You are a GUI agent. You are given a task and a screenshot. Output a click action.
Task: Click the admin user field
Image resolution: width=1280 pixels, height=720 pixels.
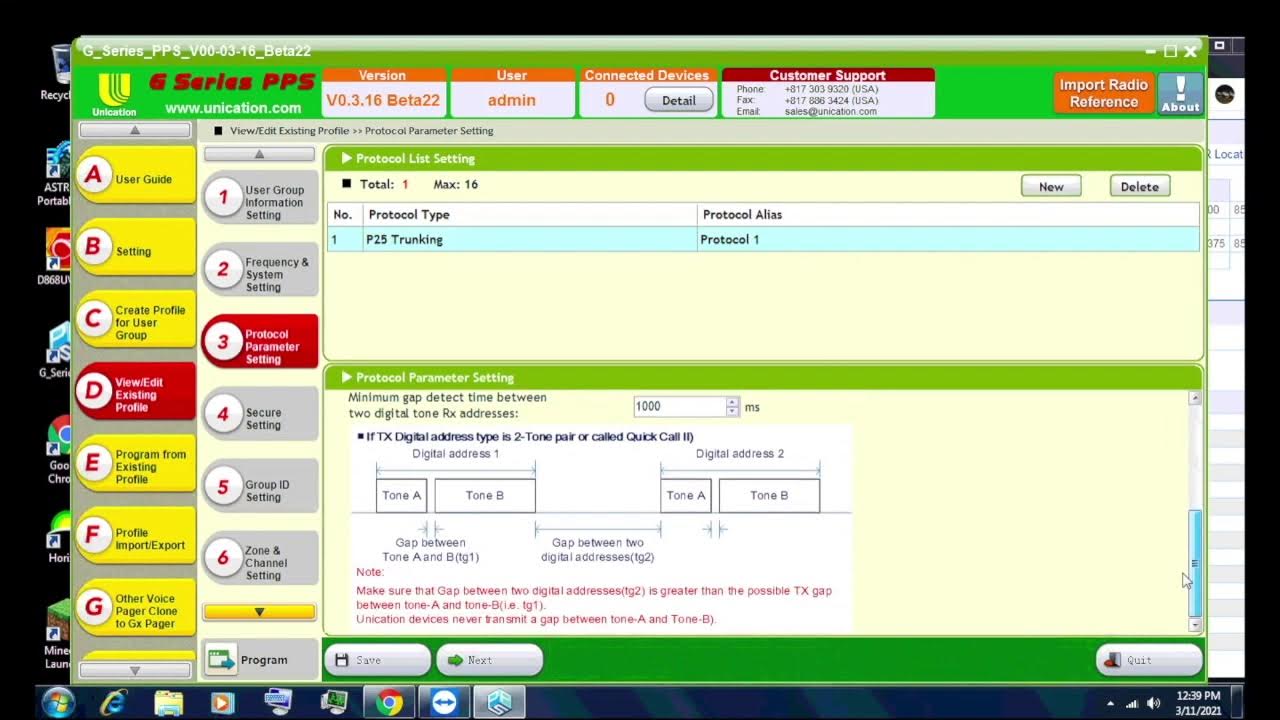[512, 100]
